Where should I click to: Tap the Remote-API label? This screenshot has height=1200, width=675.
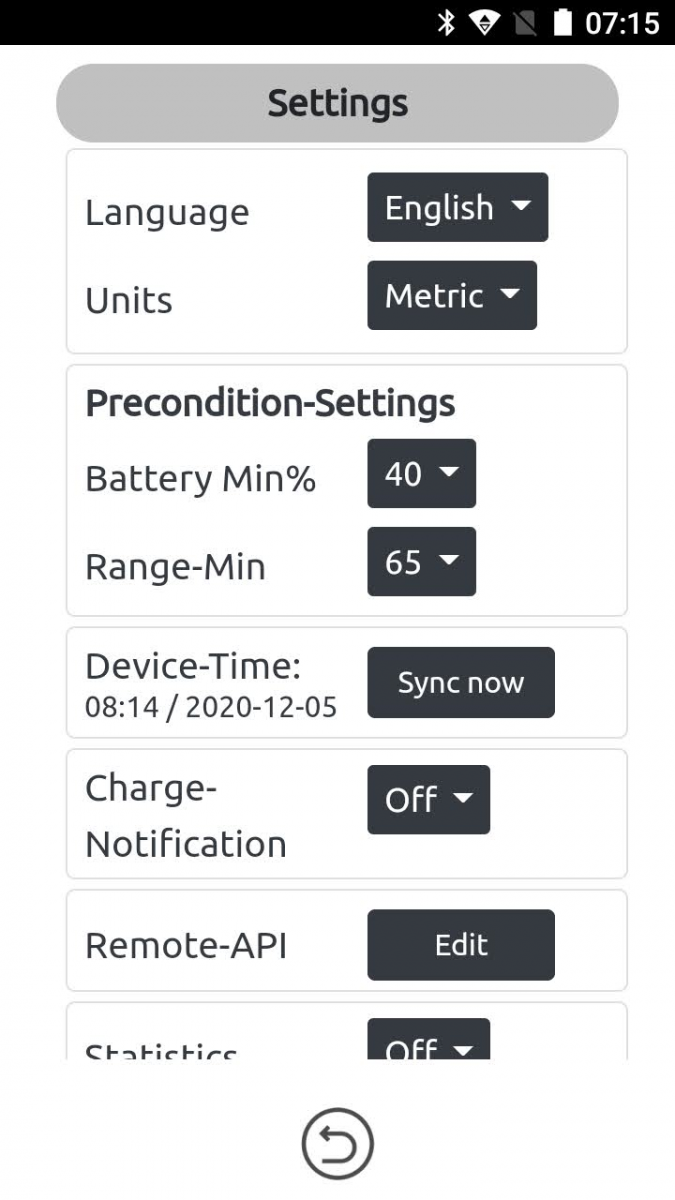tap(186, 945)
